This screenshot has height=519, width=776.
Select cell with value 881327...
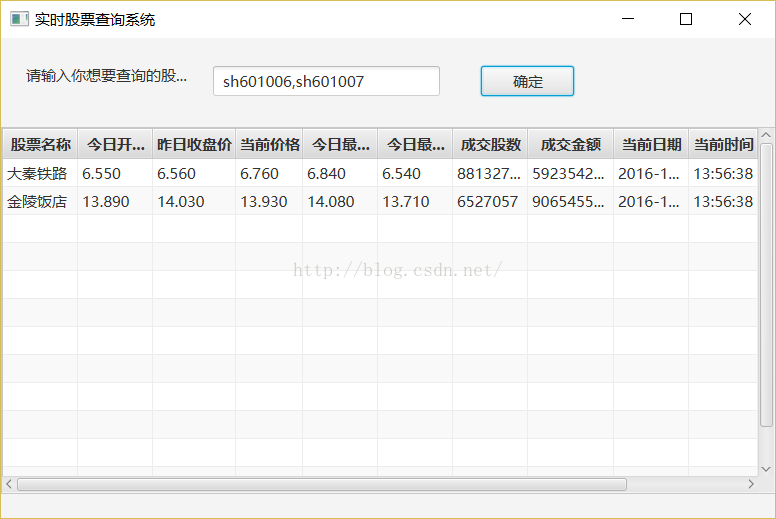pos(490,173)
